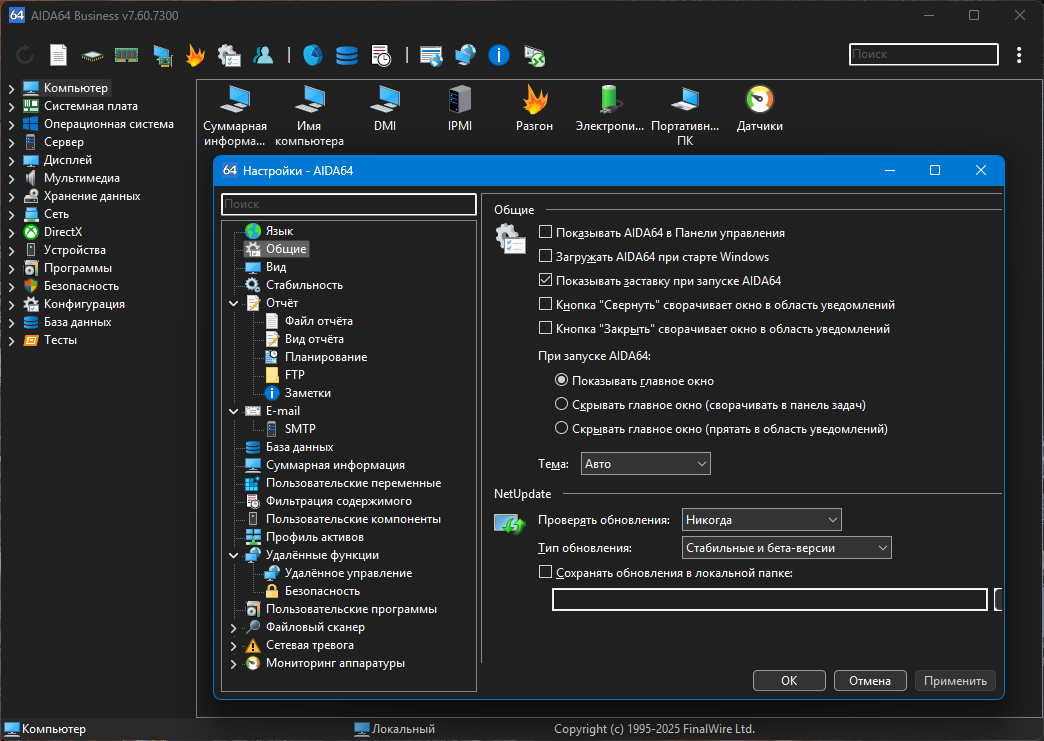Click the user silhouette toolbar icon
The width and height of the screenshot is (1044, 741).
(x=263, y=55)
